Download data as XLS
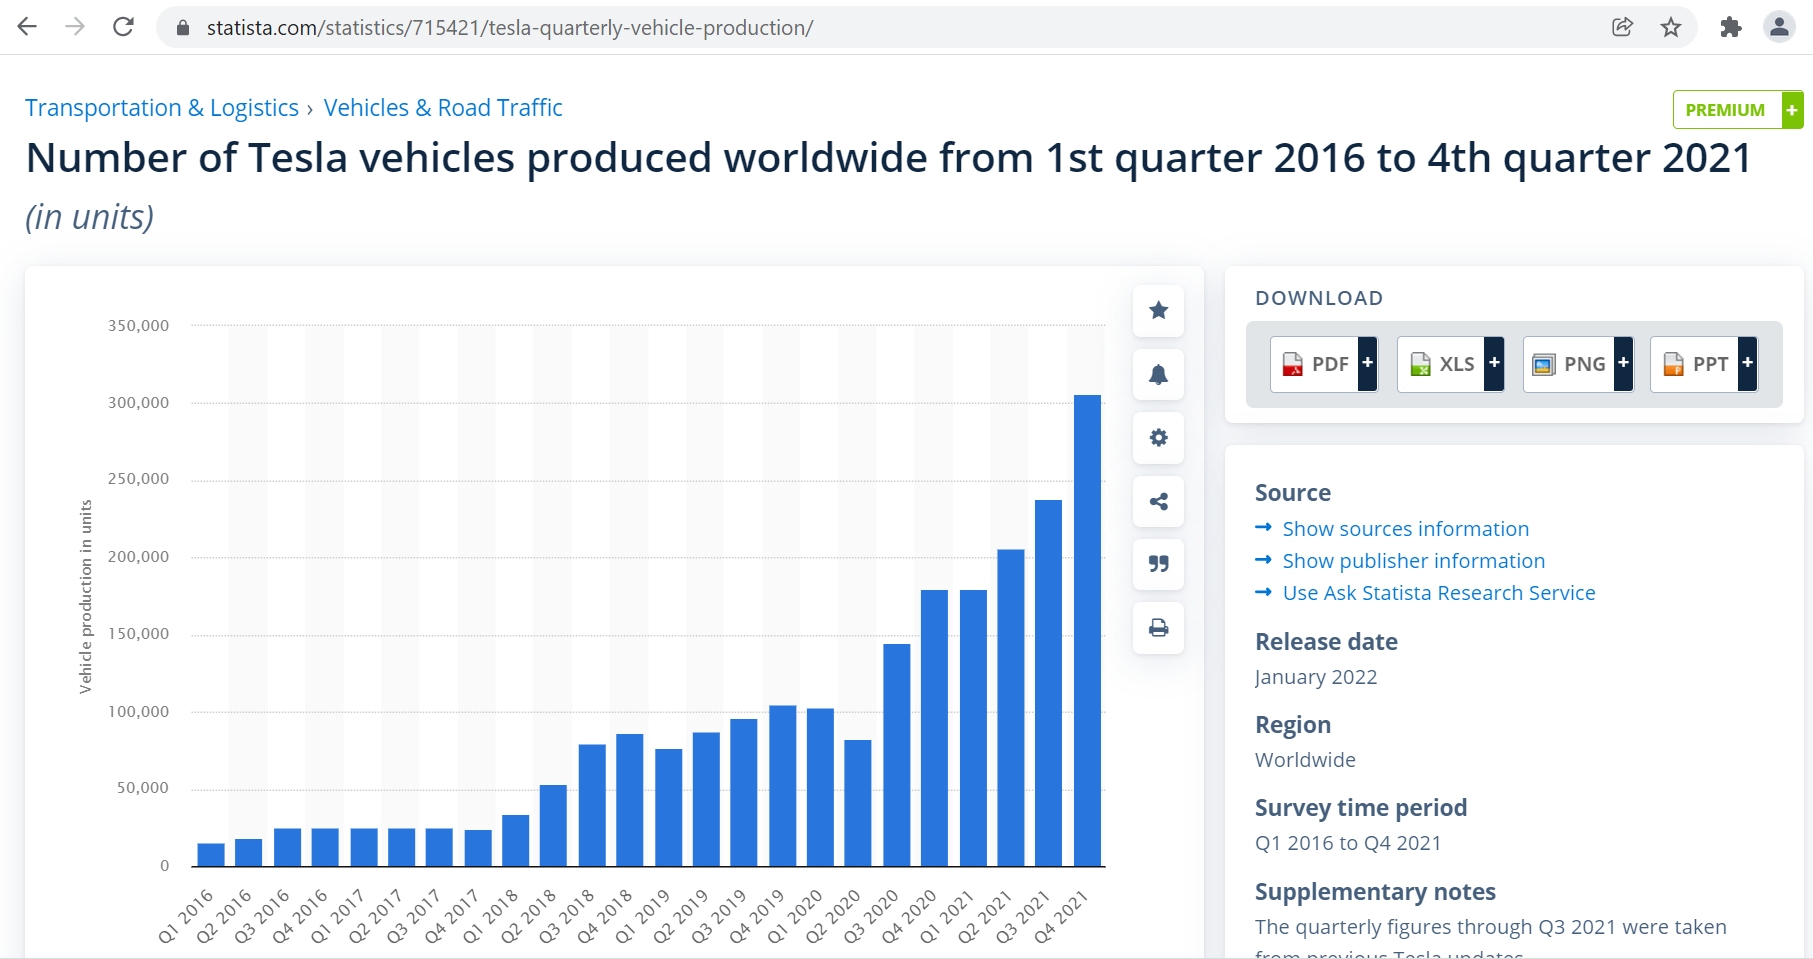 tap(1450, 364)
